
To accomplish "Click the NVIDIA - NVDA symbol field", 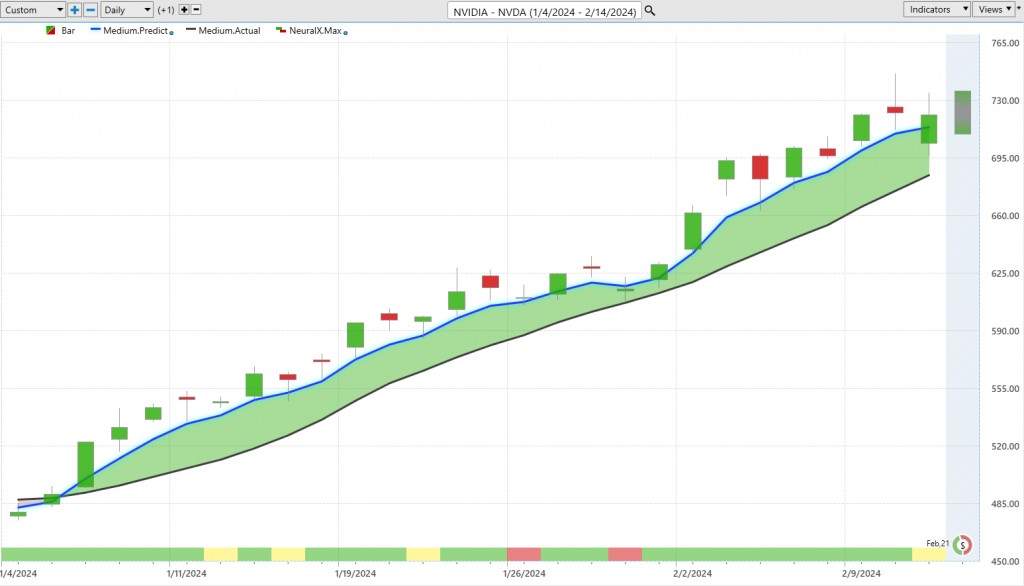I will (x=544, y=11).
